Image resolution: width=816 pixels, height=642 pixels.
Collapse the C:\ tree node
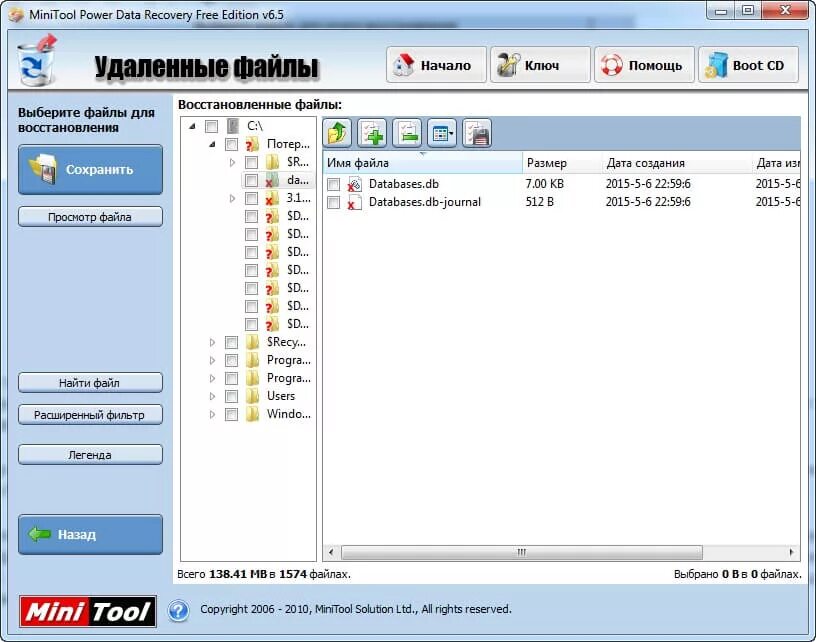tap(193, 126)
